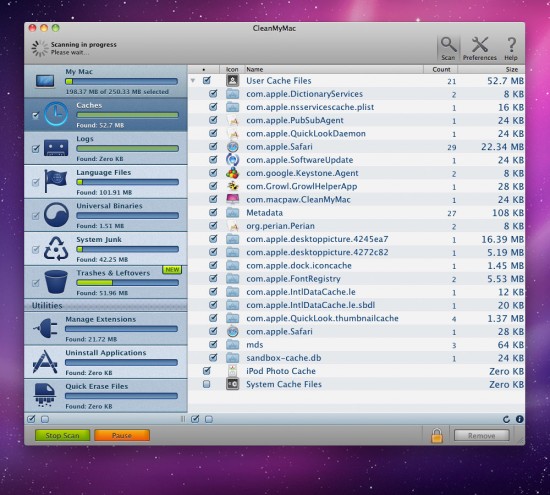Click the 22.34 MB size value
Image resolution: width=550 pixels, height=495 pixels.
[x=502, y=147]
